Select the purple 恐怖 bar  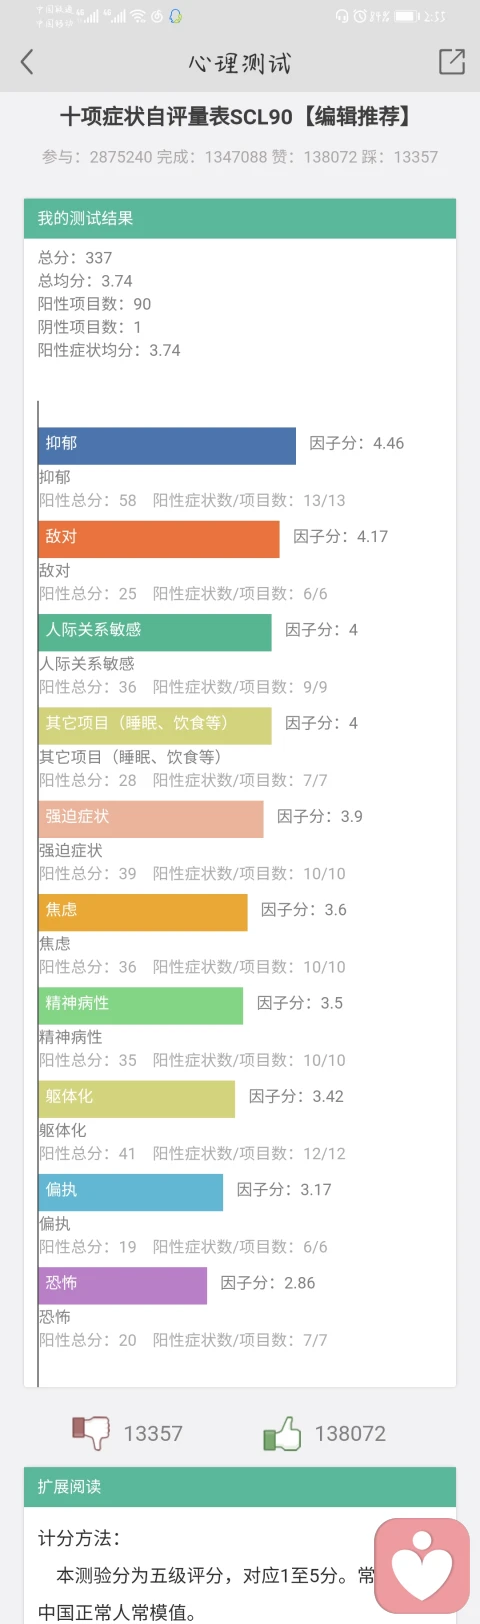click(123, 1285)
